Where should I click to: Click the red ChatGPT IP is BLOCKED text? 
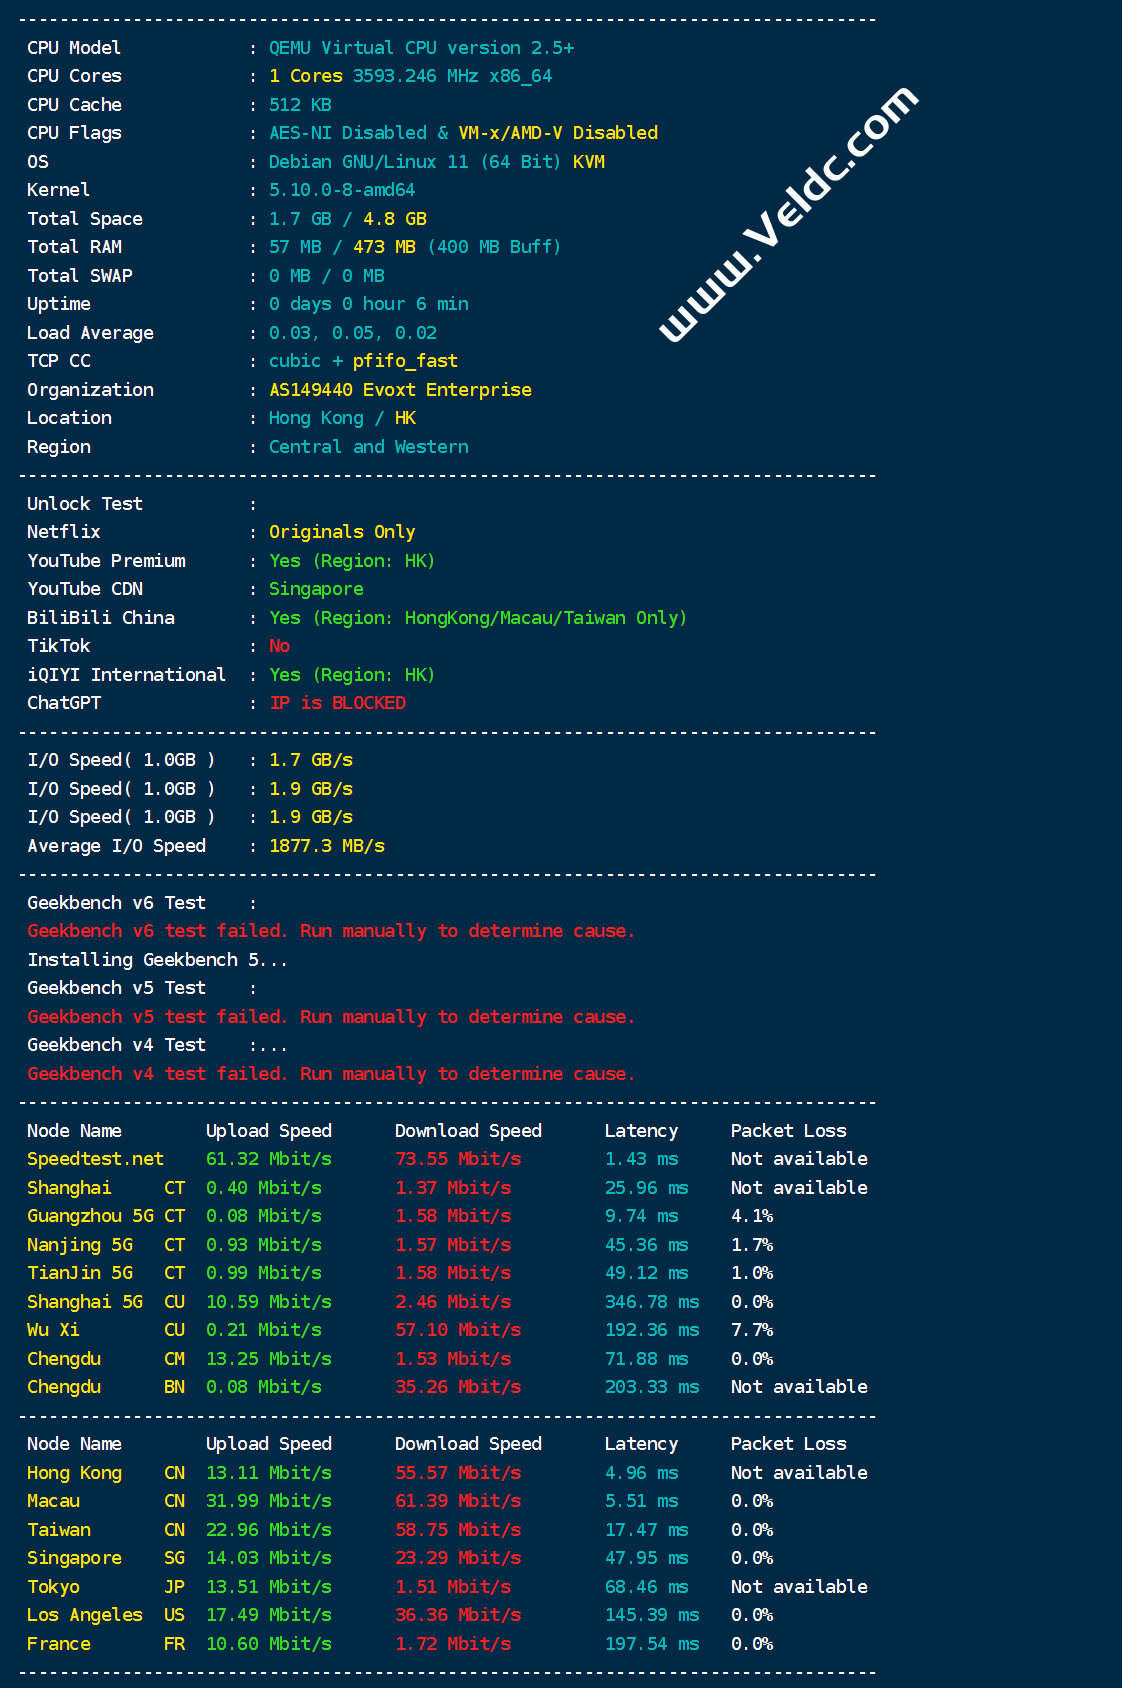tap(338, 703)
